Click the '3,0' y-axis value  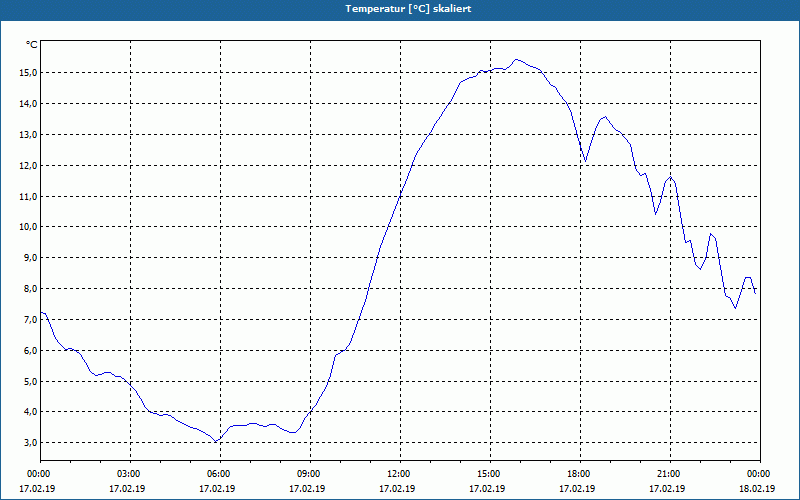point(31,442)
